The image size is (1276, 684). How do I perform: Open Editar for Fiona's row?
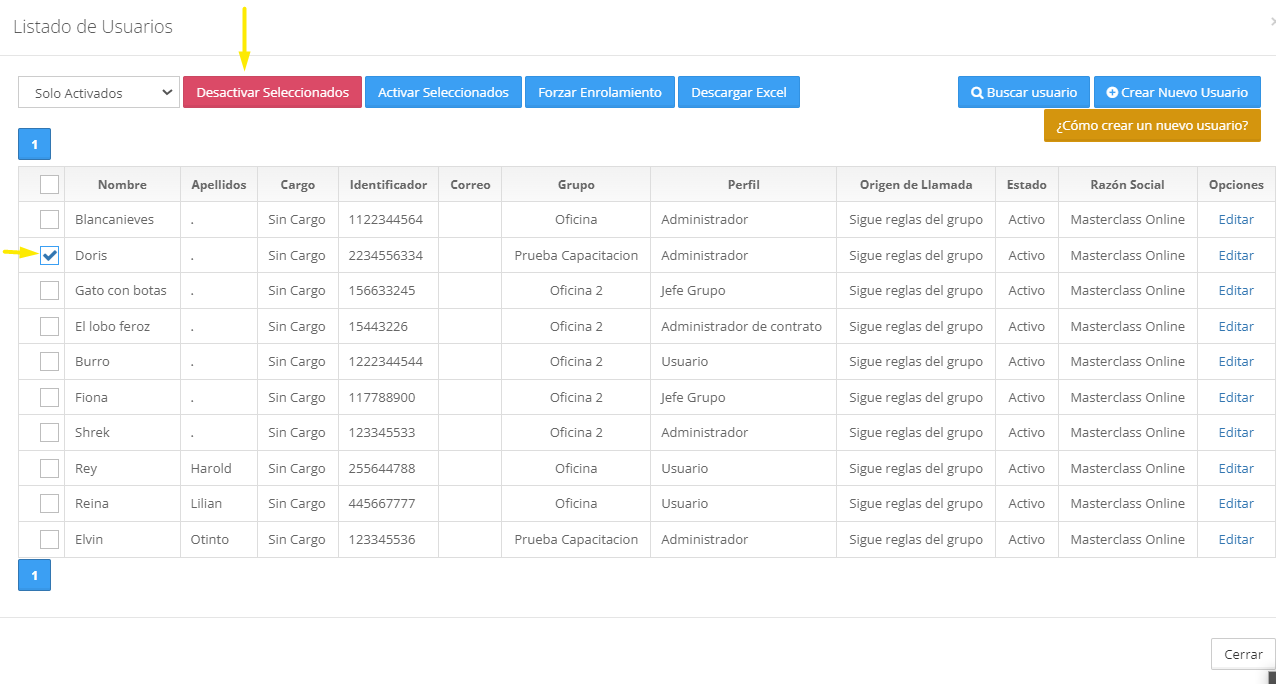pos(1235,398)
